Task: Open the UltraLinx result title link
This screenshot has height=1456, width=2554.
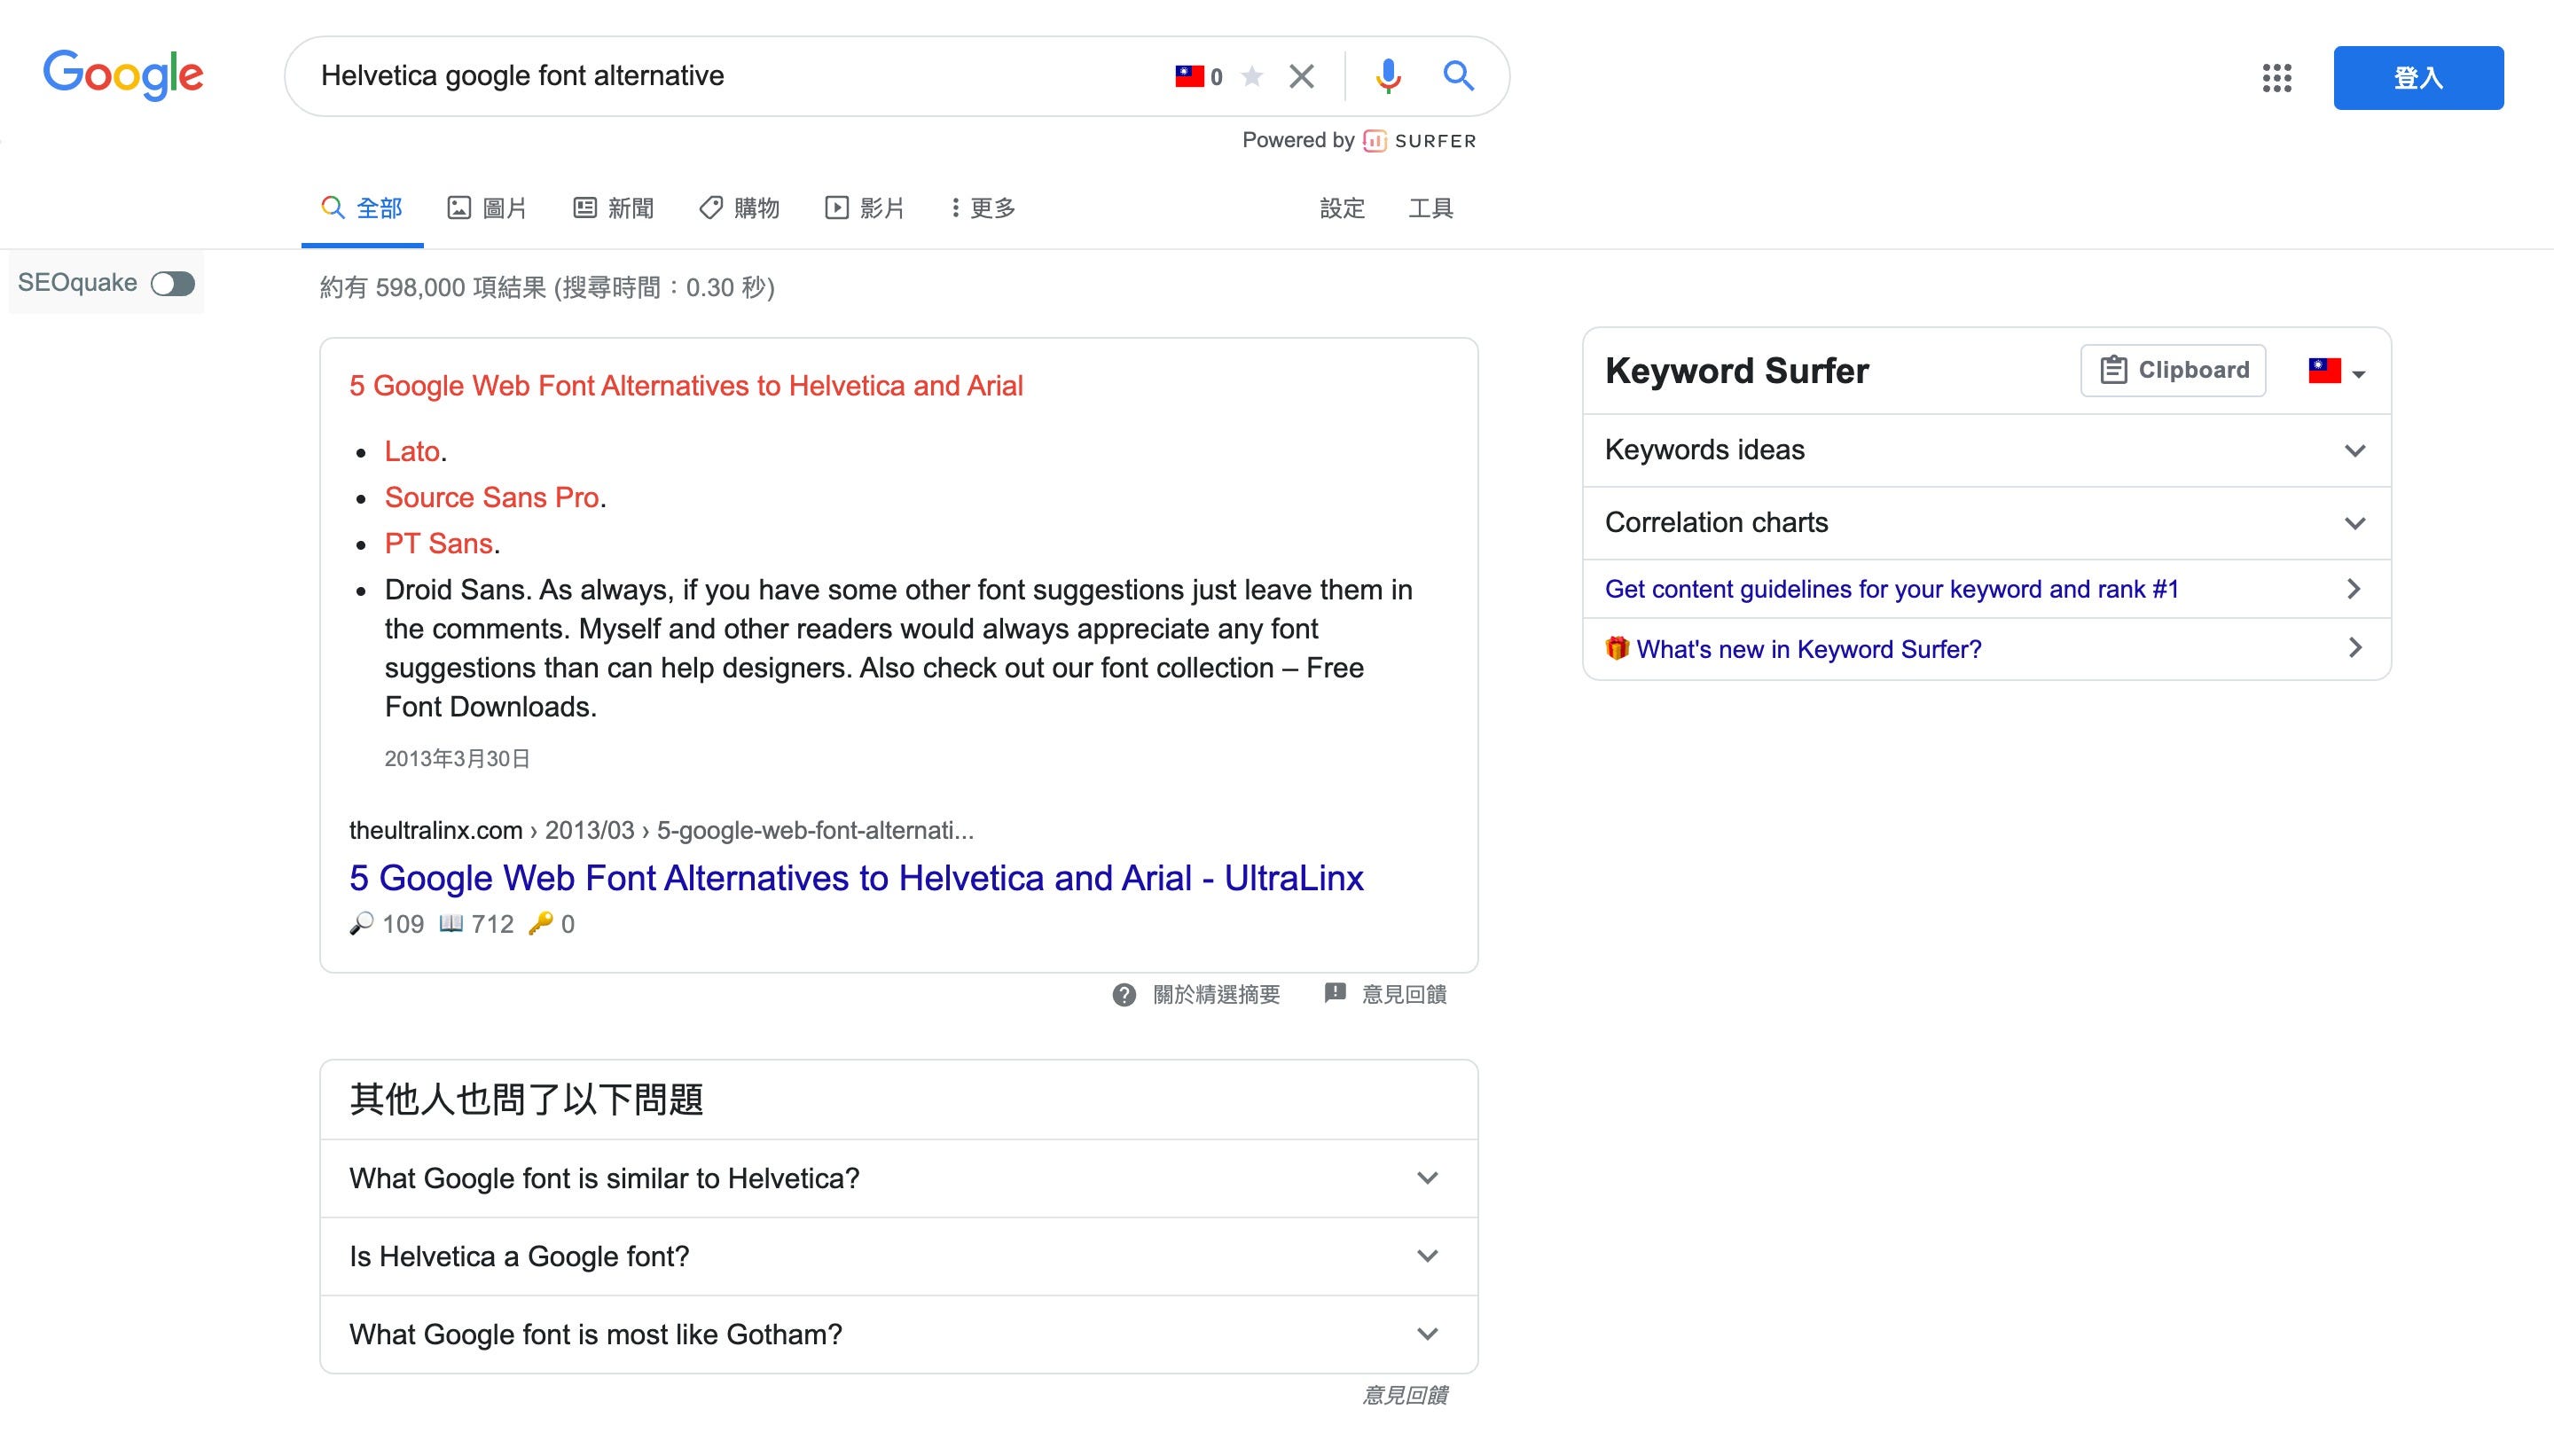Action: tap(856, 878)
